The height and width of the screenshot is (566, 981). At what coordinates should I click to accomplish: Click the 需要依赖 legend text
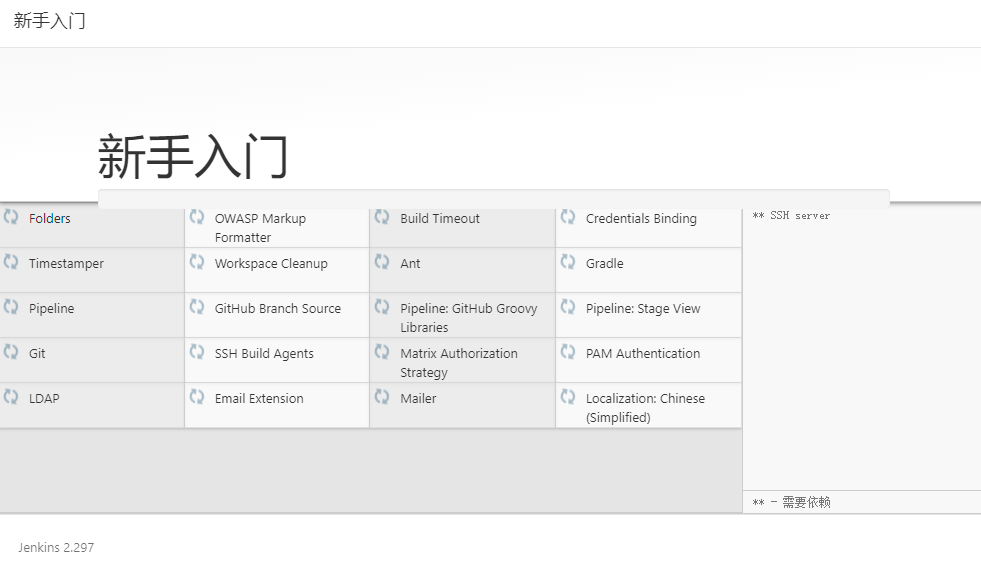click(806, 502)
